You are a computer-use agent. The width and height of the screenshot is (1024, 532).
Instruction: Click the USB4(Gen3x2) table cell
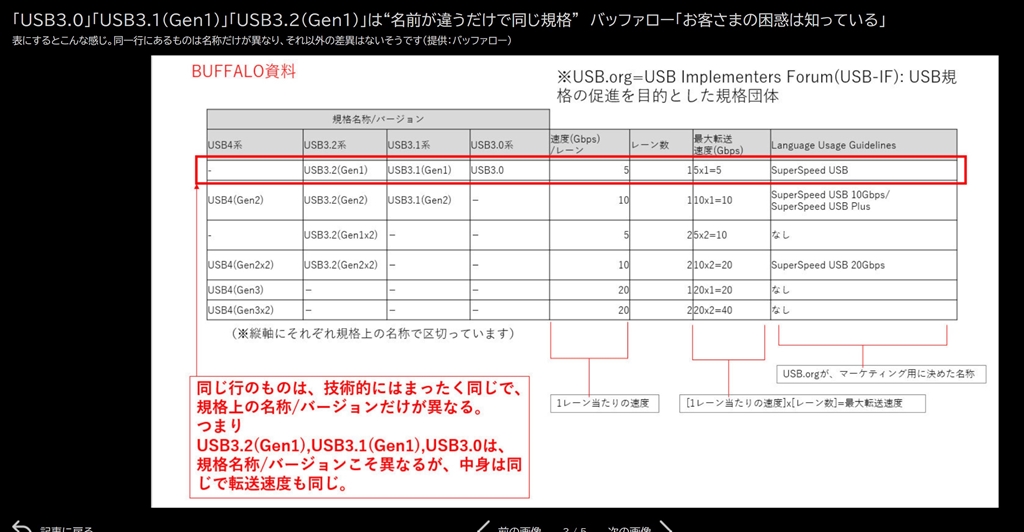[x=255, y=310]
